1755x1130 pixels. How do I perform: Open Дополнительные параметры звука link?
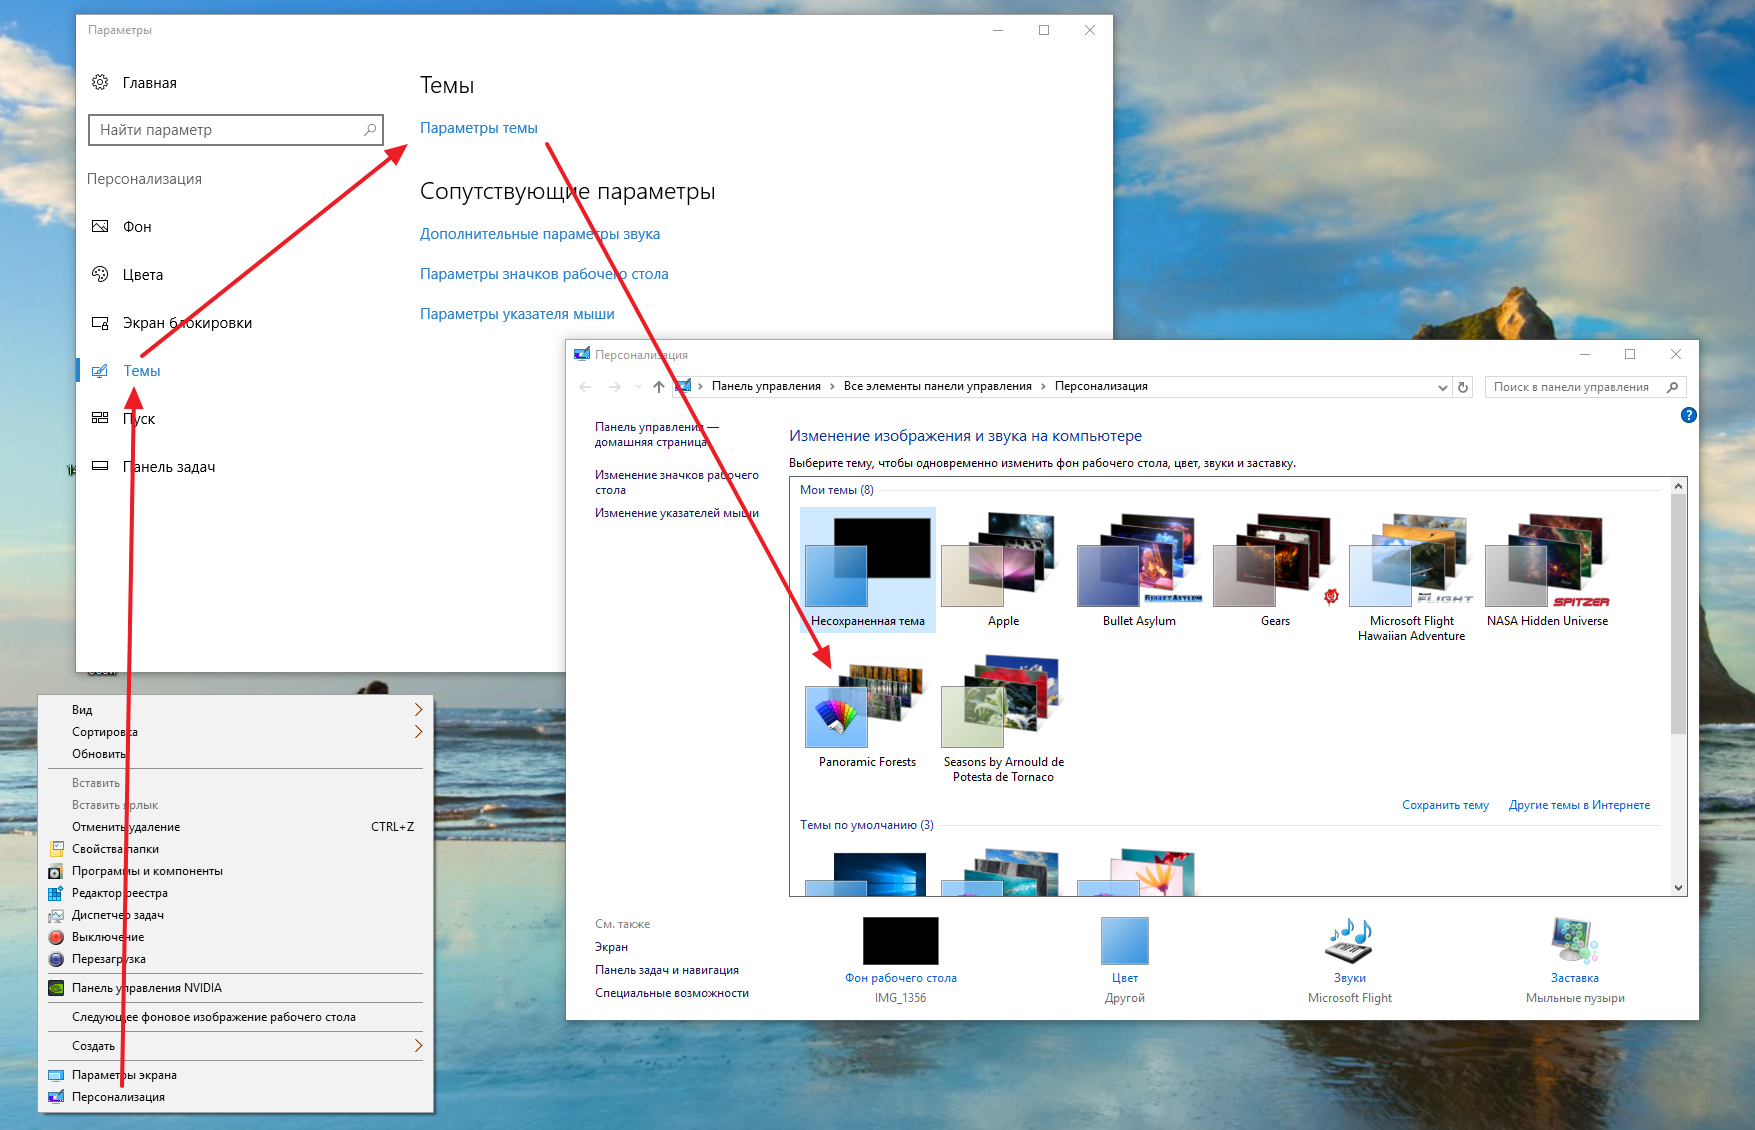click(x=540, y=234)
